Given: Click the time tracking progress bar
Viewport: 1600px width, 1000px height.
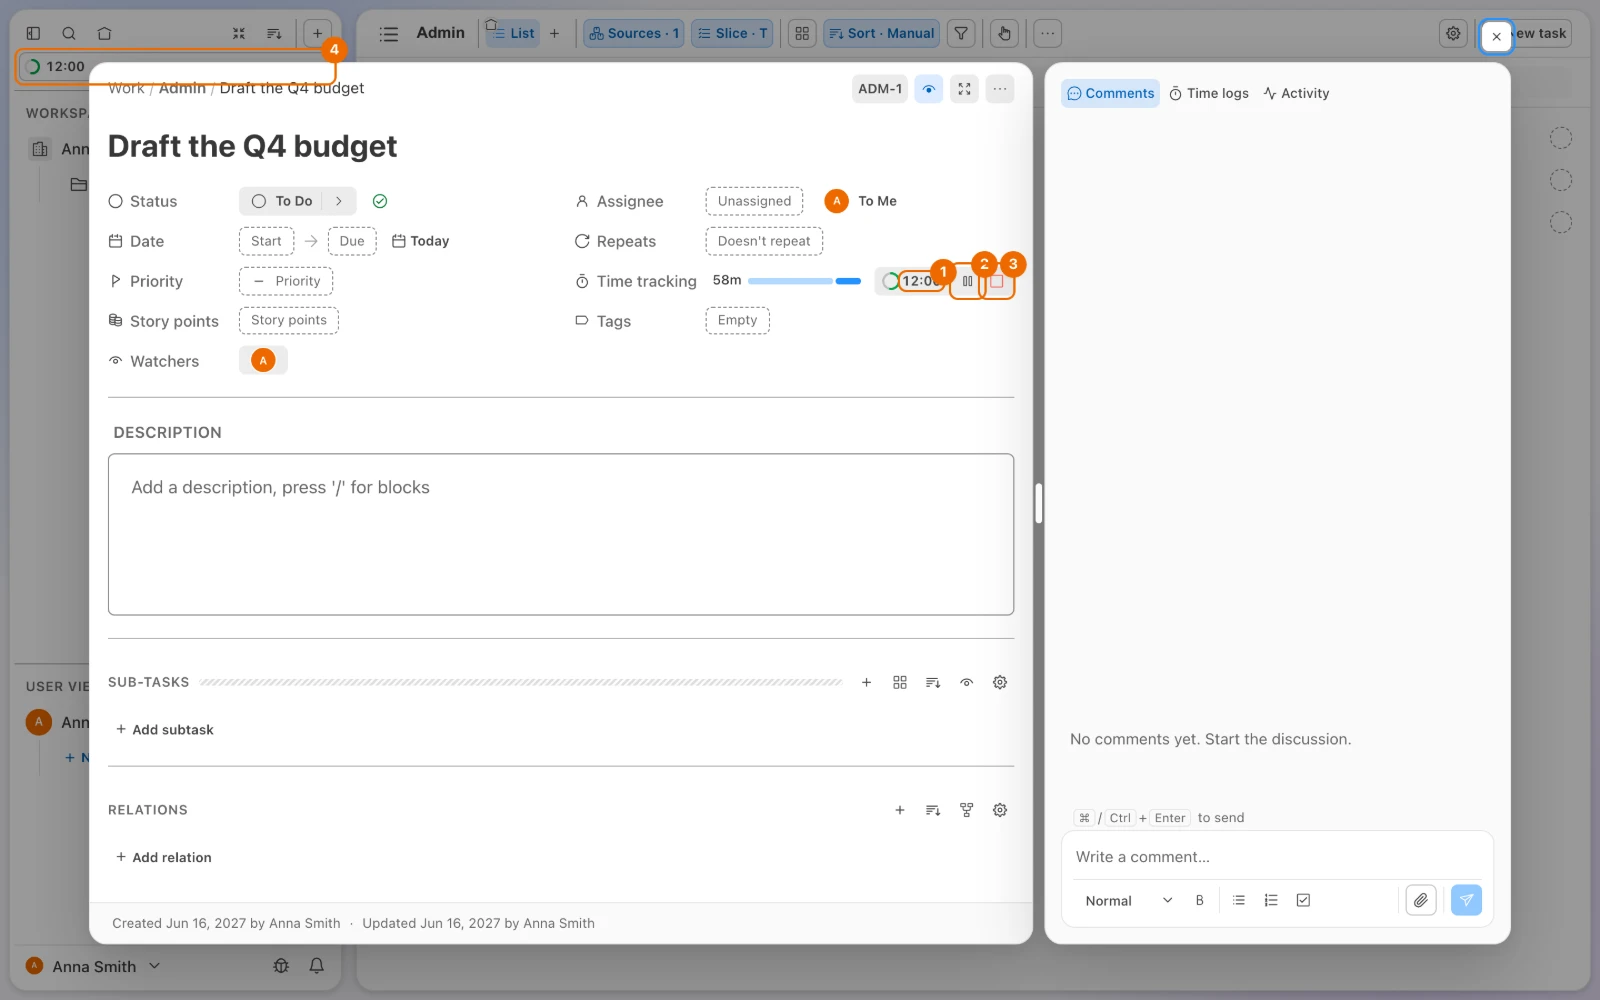Looking at the screenshot, I should tap(804, 281).
